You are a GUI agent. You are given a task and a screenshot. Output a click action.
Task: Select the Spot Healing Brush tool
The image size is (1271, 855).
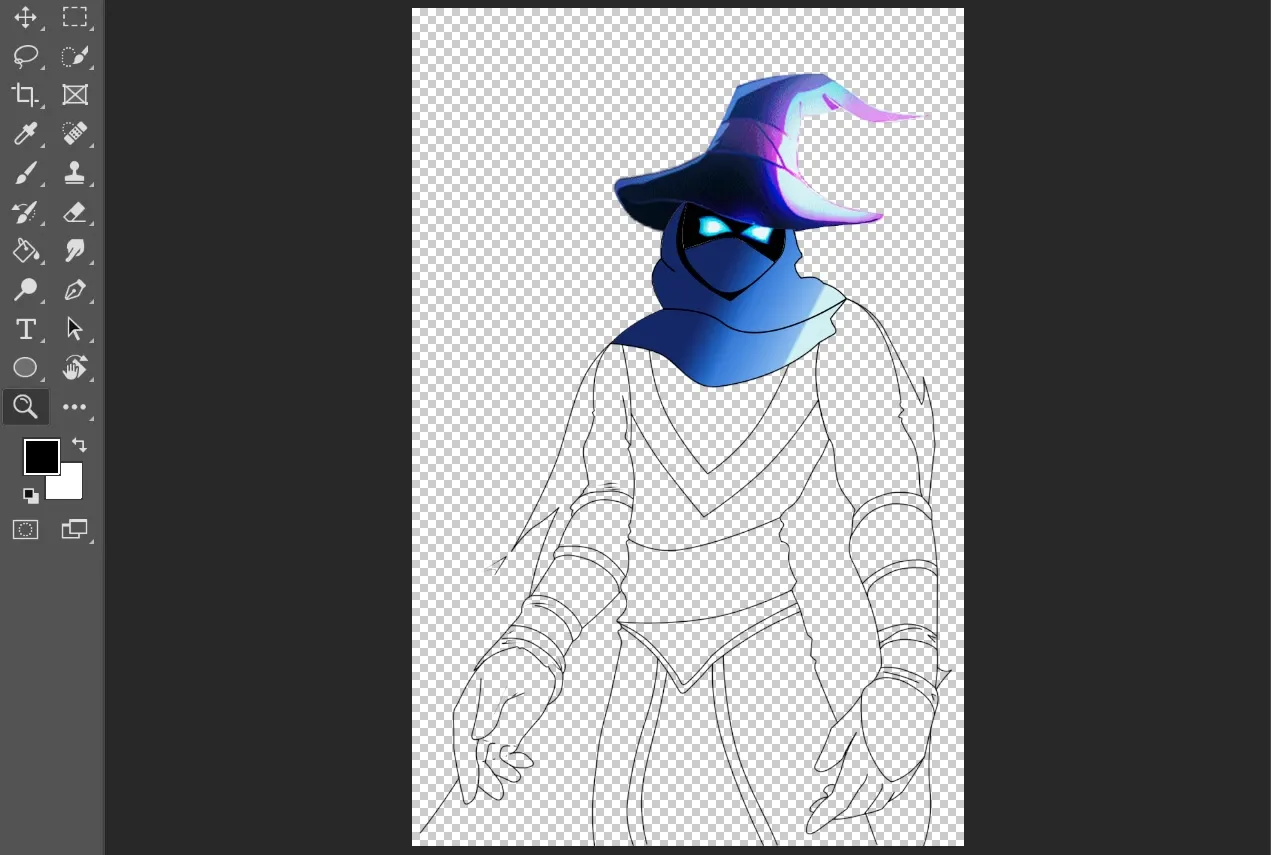click(x=75, y=134)
